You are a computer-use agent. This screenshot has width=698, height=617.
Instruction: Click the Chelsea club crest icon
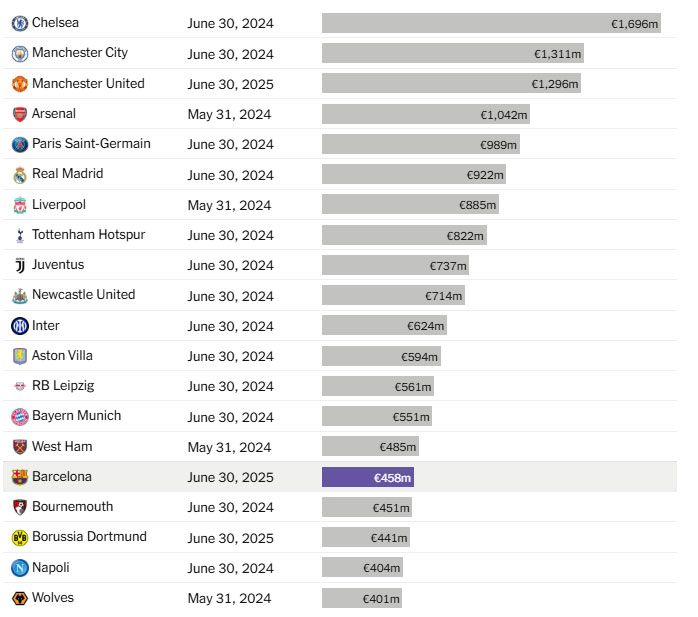(20, 23)
